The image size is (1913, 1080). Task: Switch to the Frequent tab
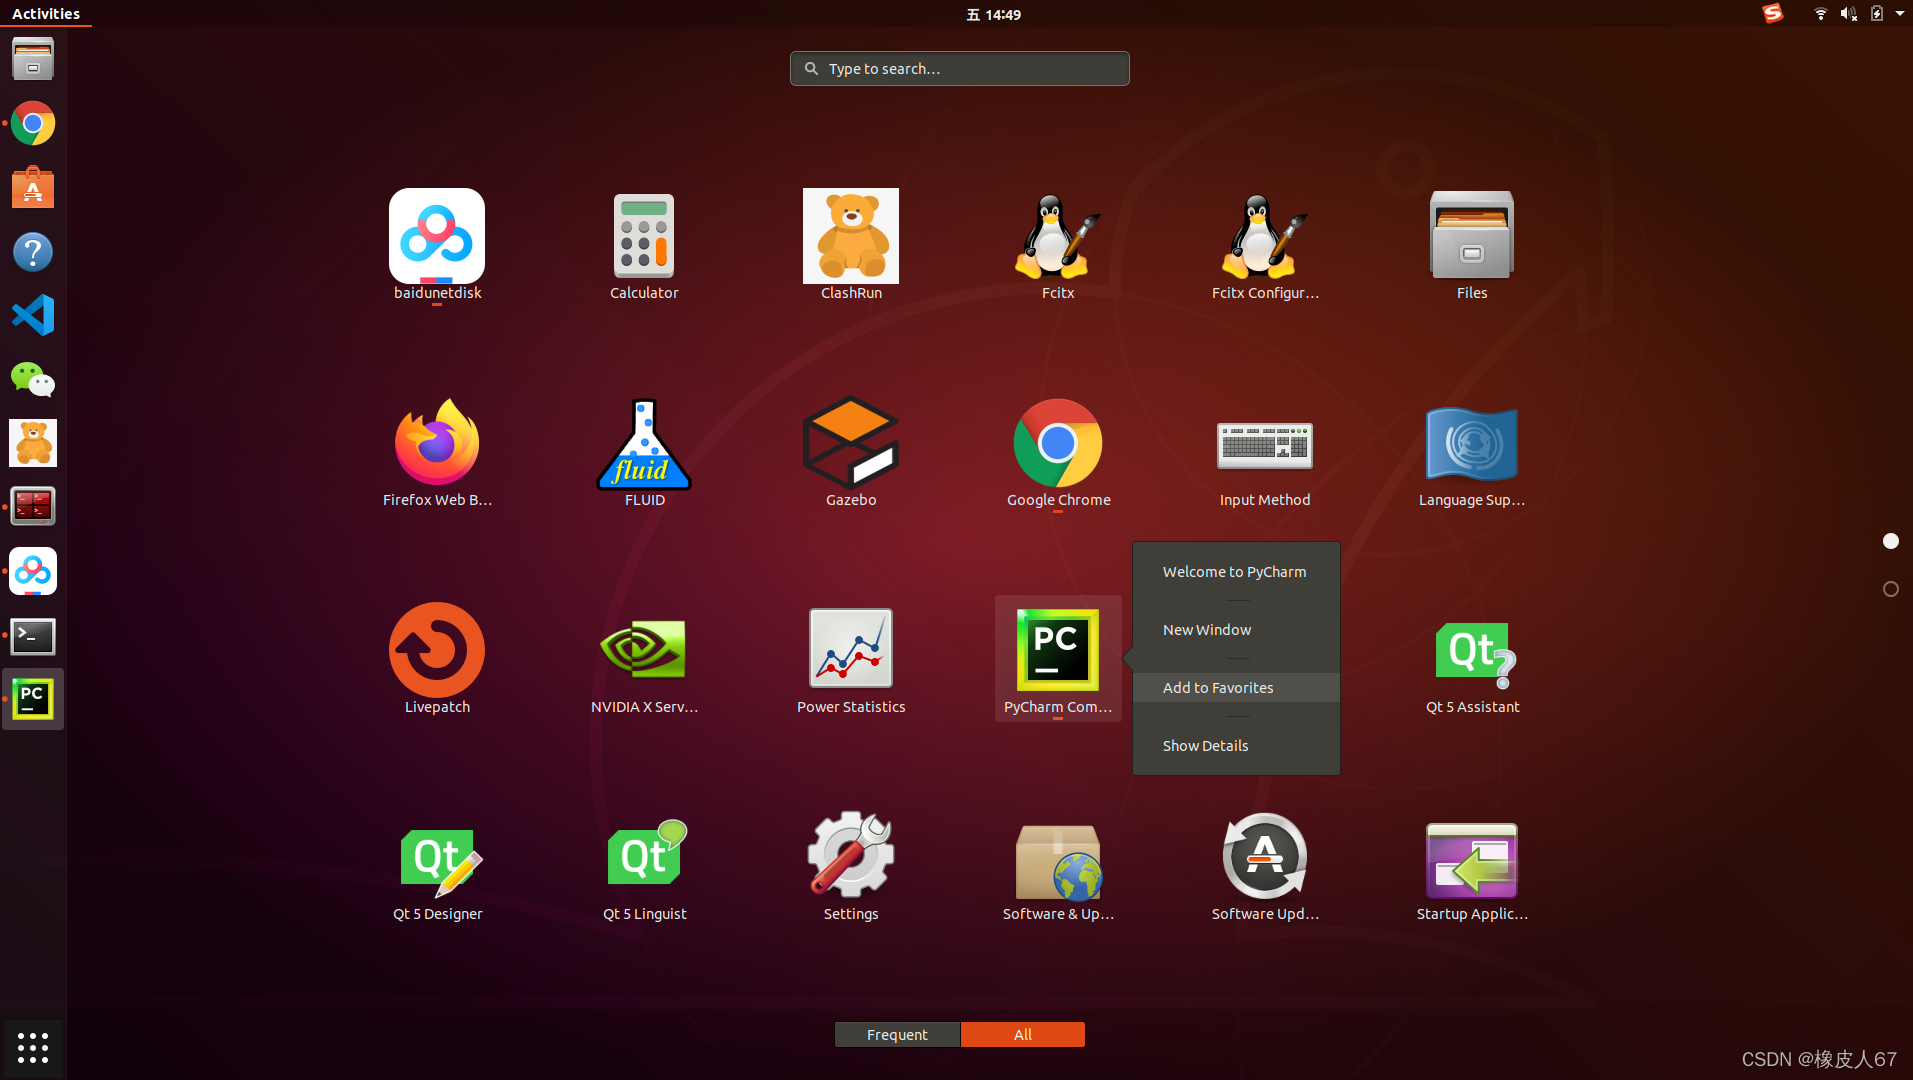[x=897, y=1034]
